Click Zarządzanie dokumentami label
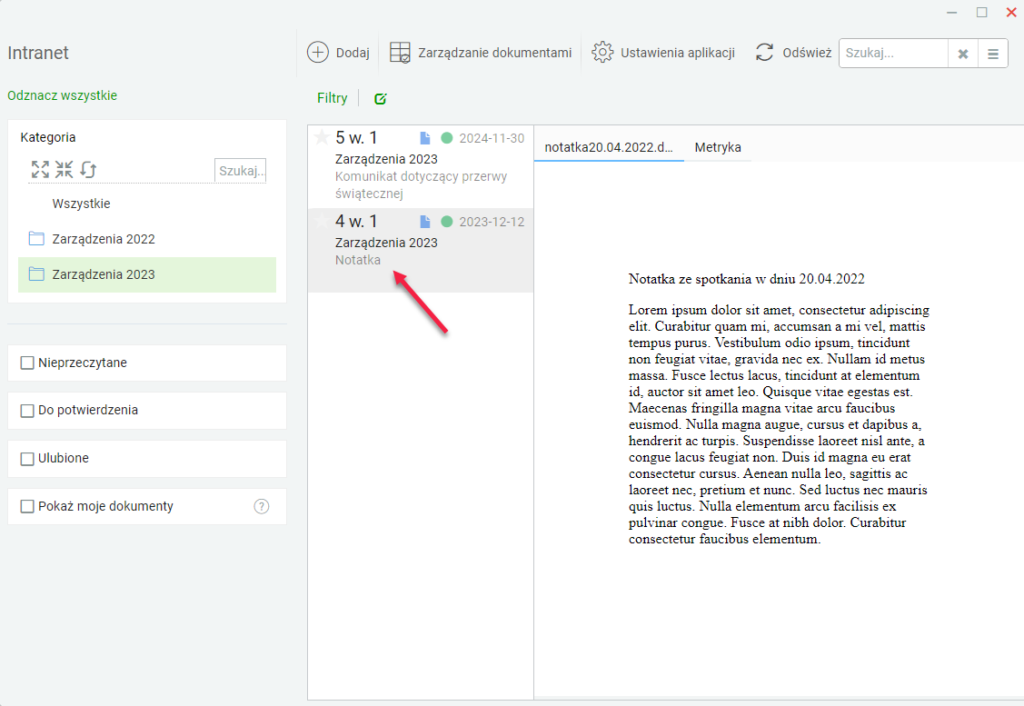The image size is (1024, 706). click(x=495, y=53)
